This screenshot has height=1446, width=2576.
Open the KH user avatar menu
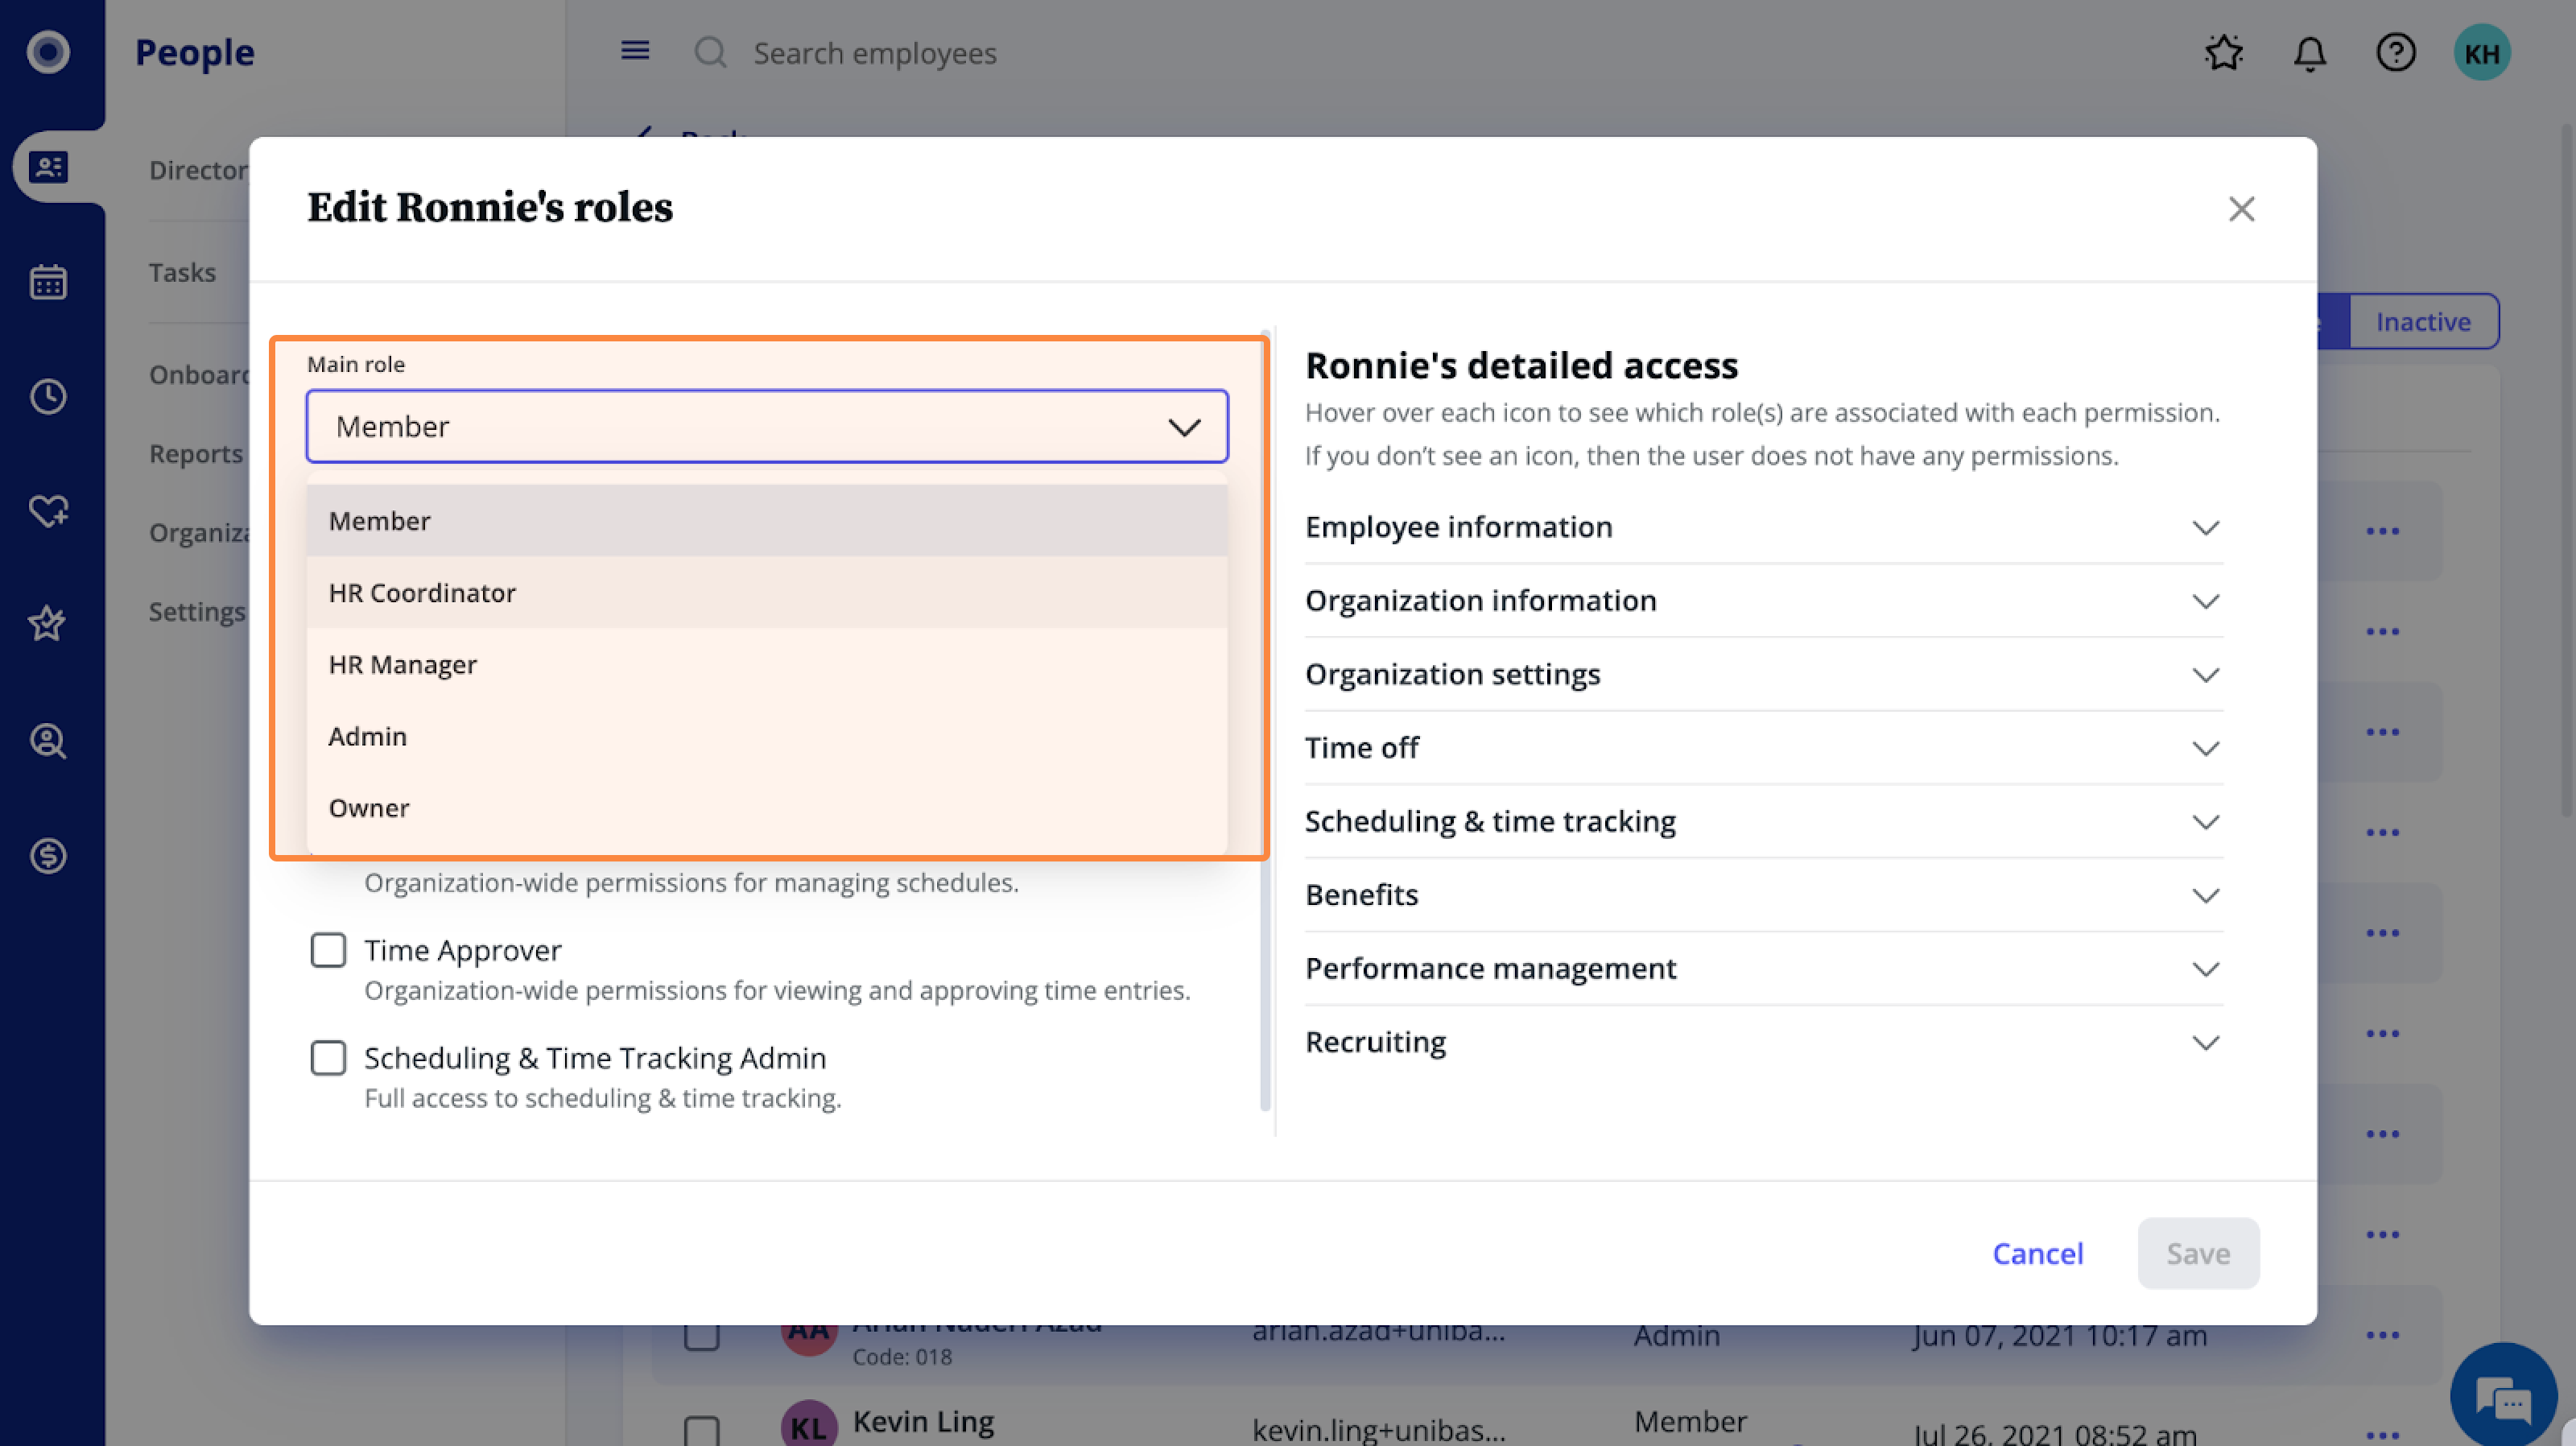2482,52
